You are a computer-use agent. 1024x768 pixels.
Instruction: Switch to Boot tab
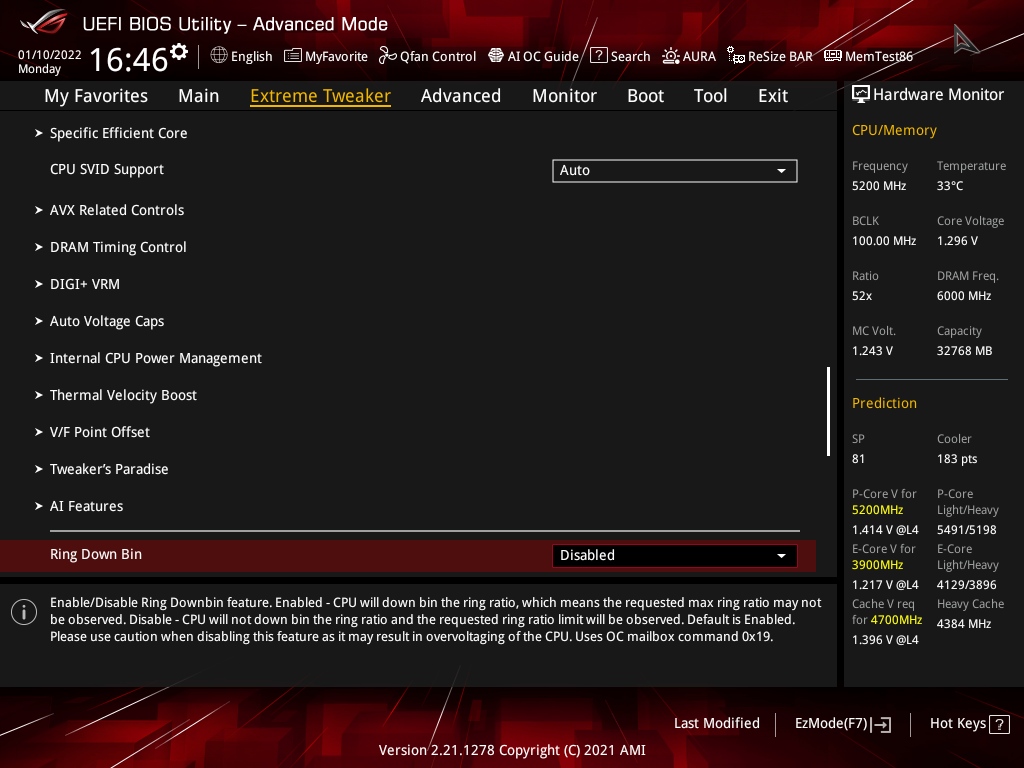tap(645, 96)
